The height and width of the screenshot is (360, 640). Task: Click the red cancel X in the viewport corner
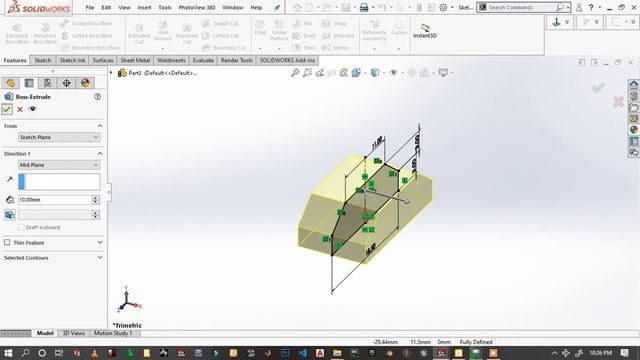click(x=618, y=102)
